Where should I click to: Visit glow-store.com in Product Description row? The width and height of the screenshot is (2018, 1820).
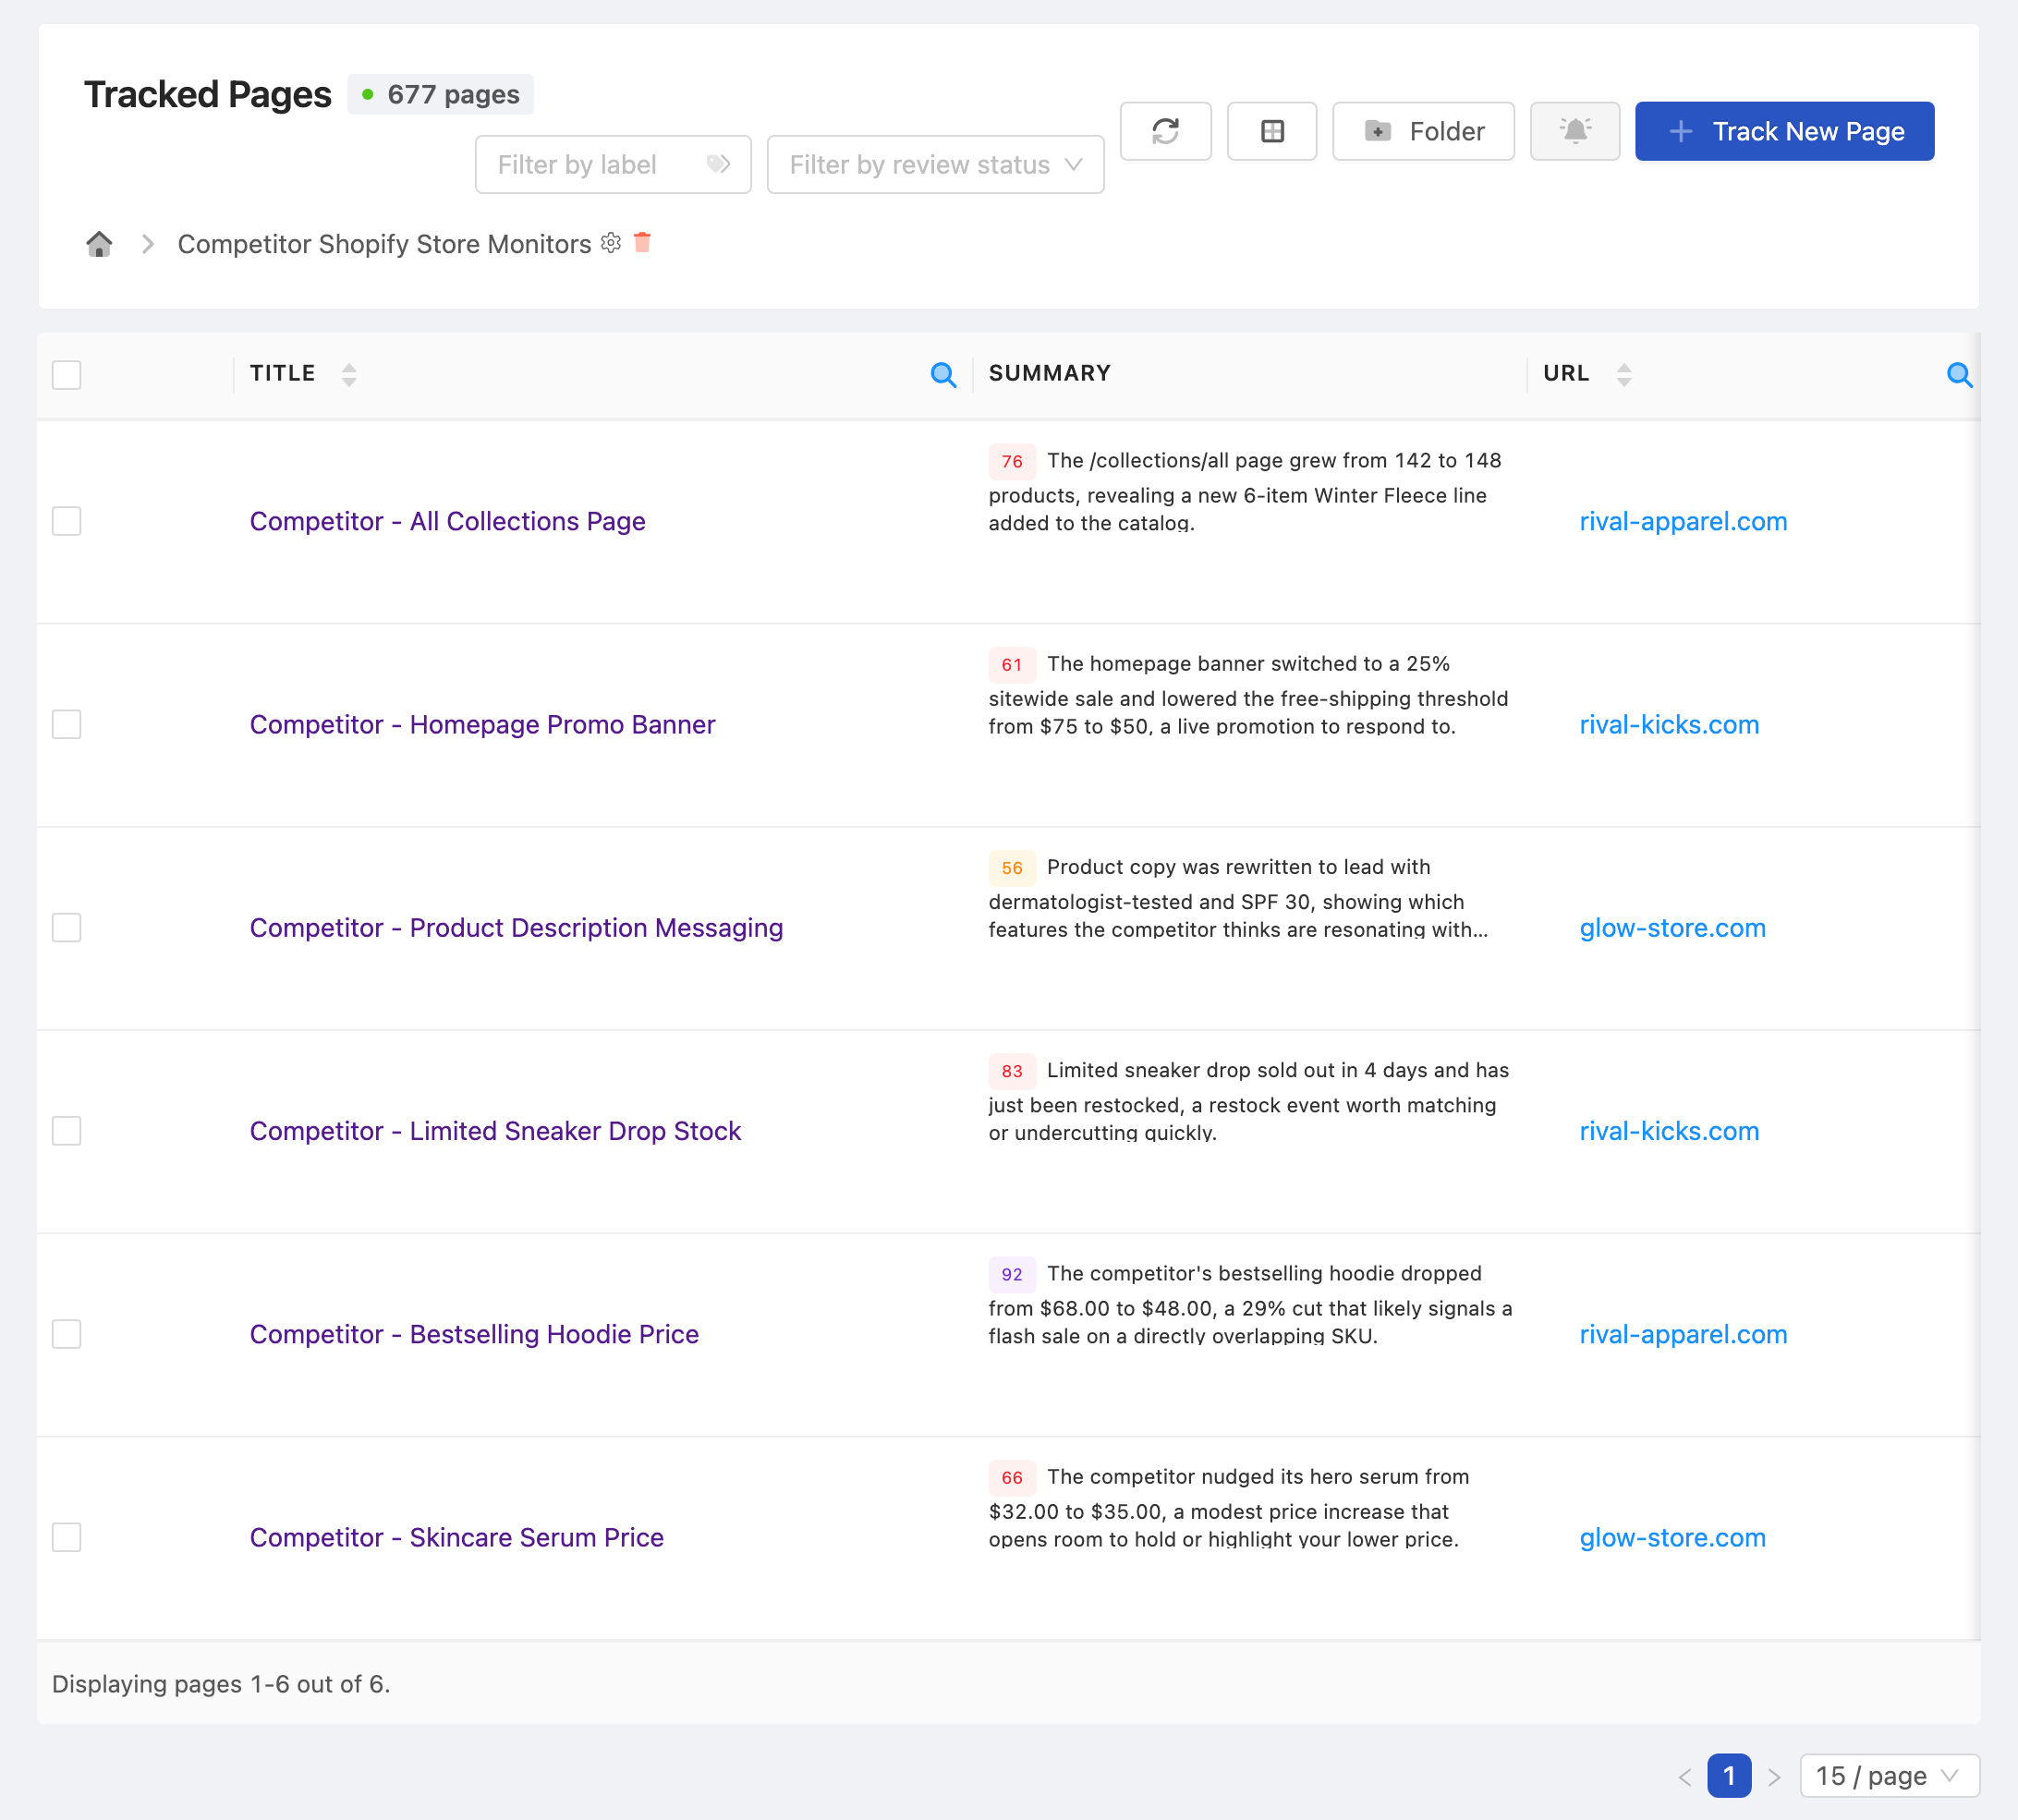coord(1672,927)
